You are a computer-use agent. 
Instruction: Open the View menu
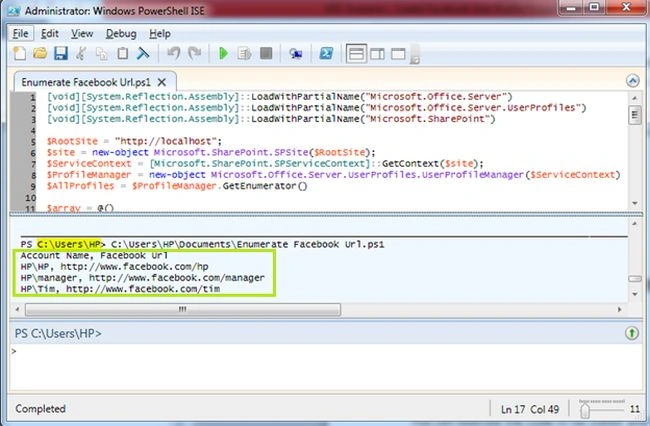click(x=82, y=34)
